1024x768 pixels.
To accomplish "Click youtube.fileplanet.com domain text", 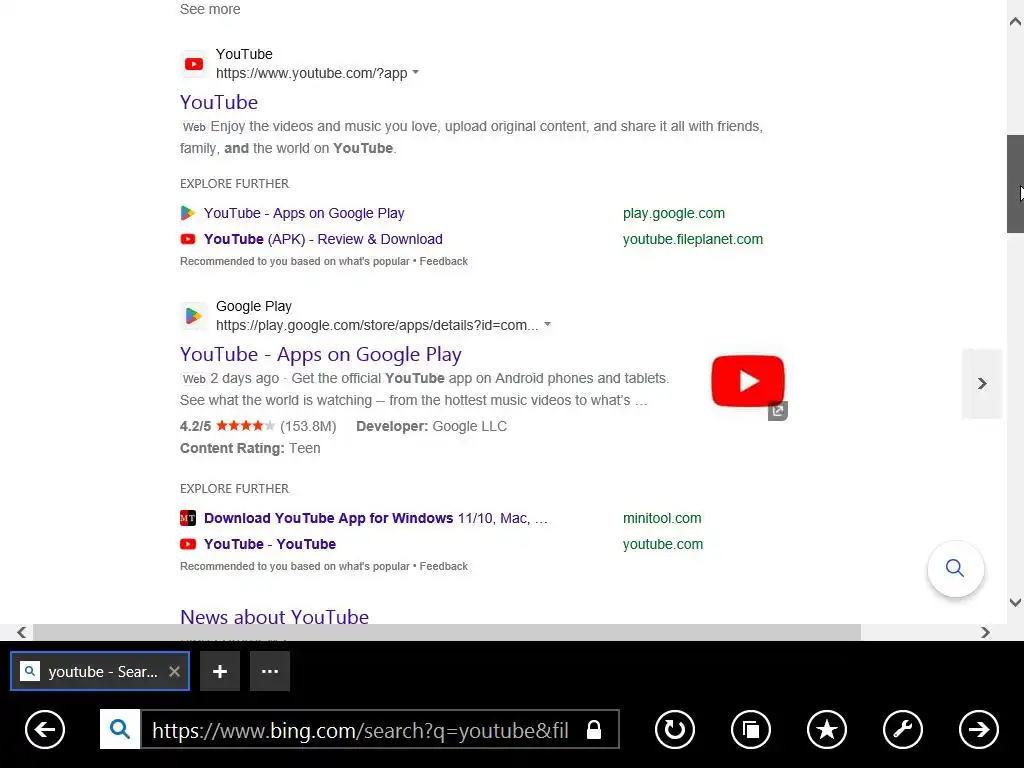I will [x=692, y=240].
